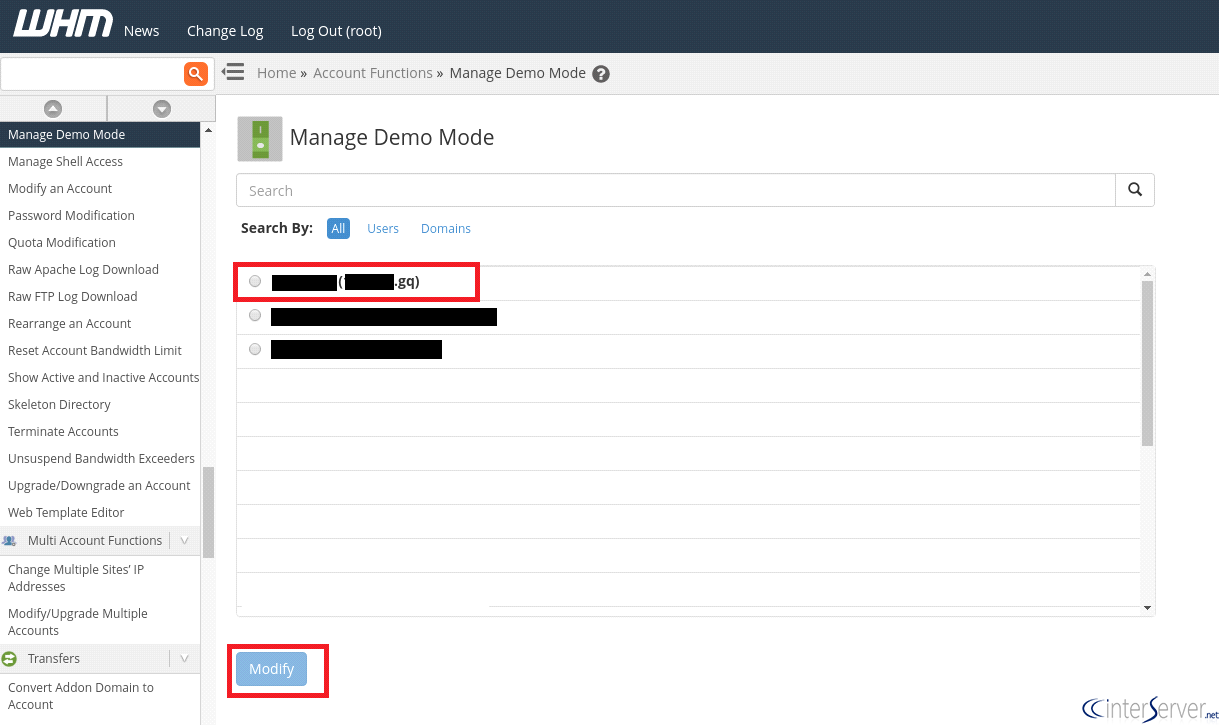
Task: Open Convert Addon Domain to Account
Action: click(x=81, y=696)
